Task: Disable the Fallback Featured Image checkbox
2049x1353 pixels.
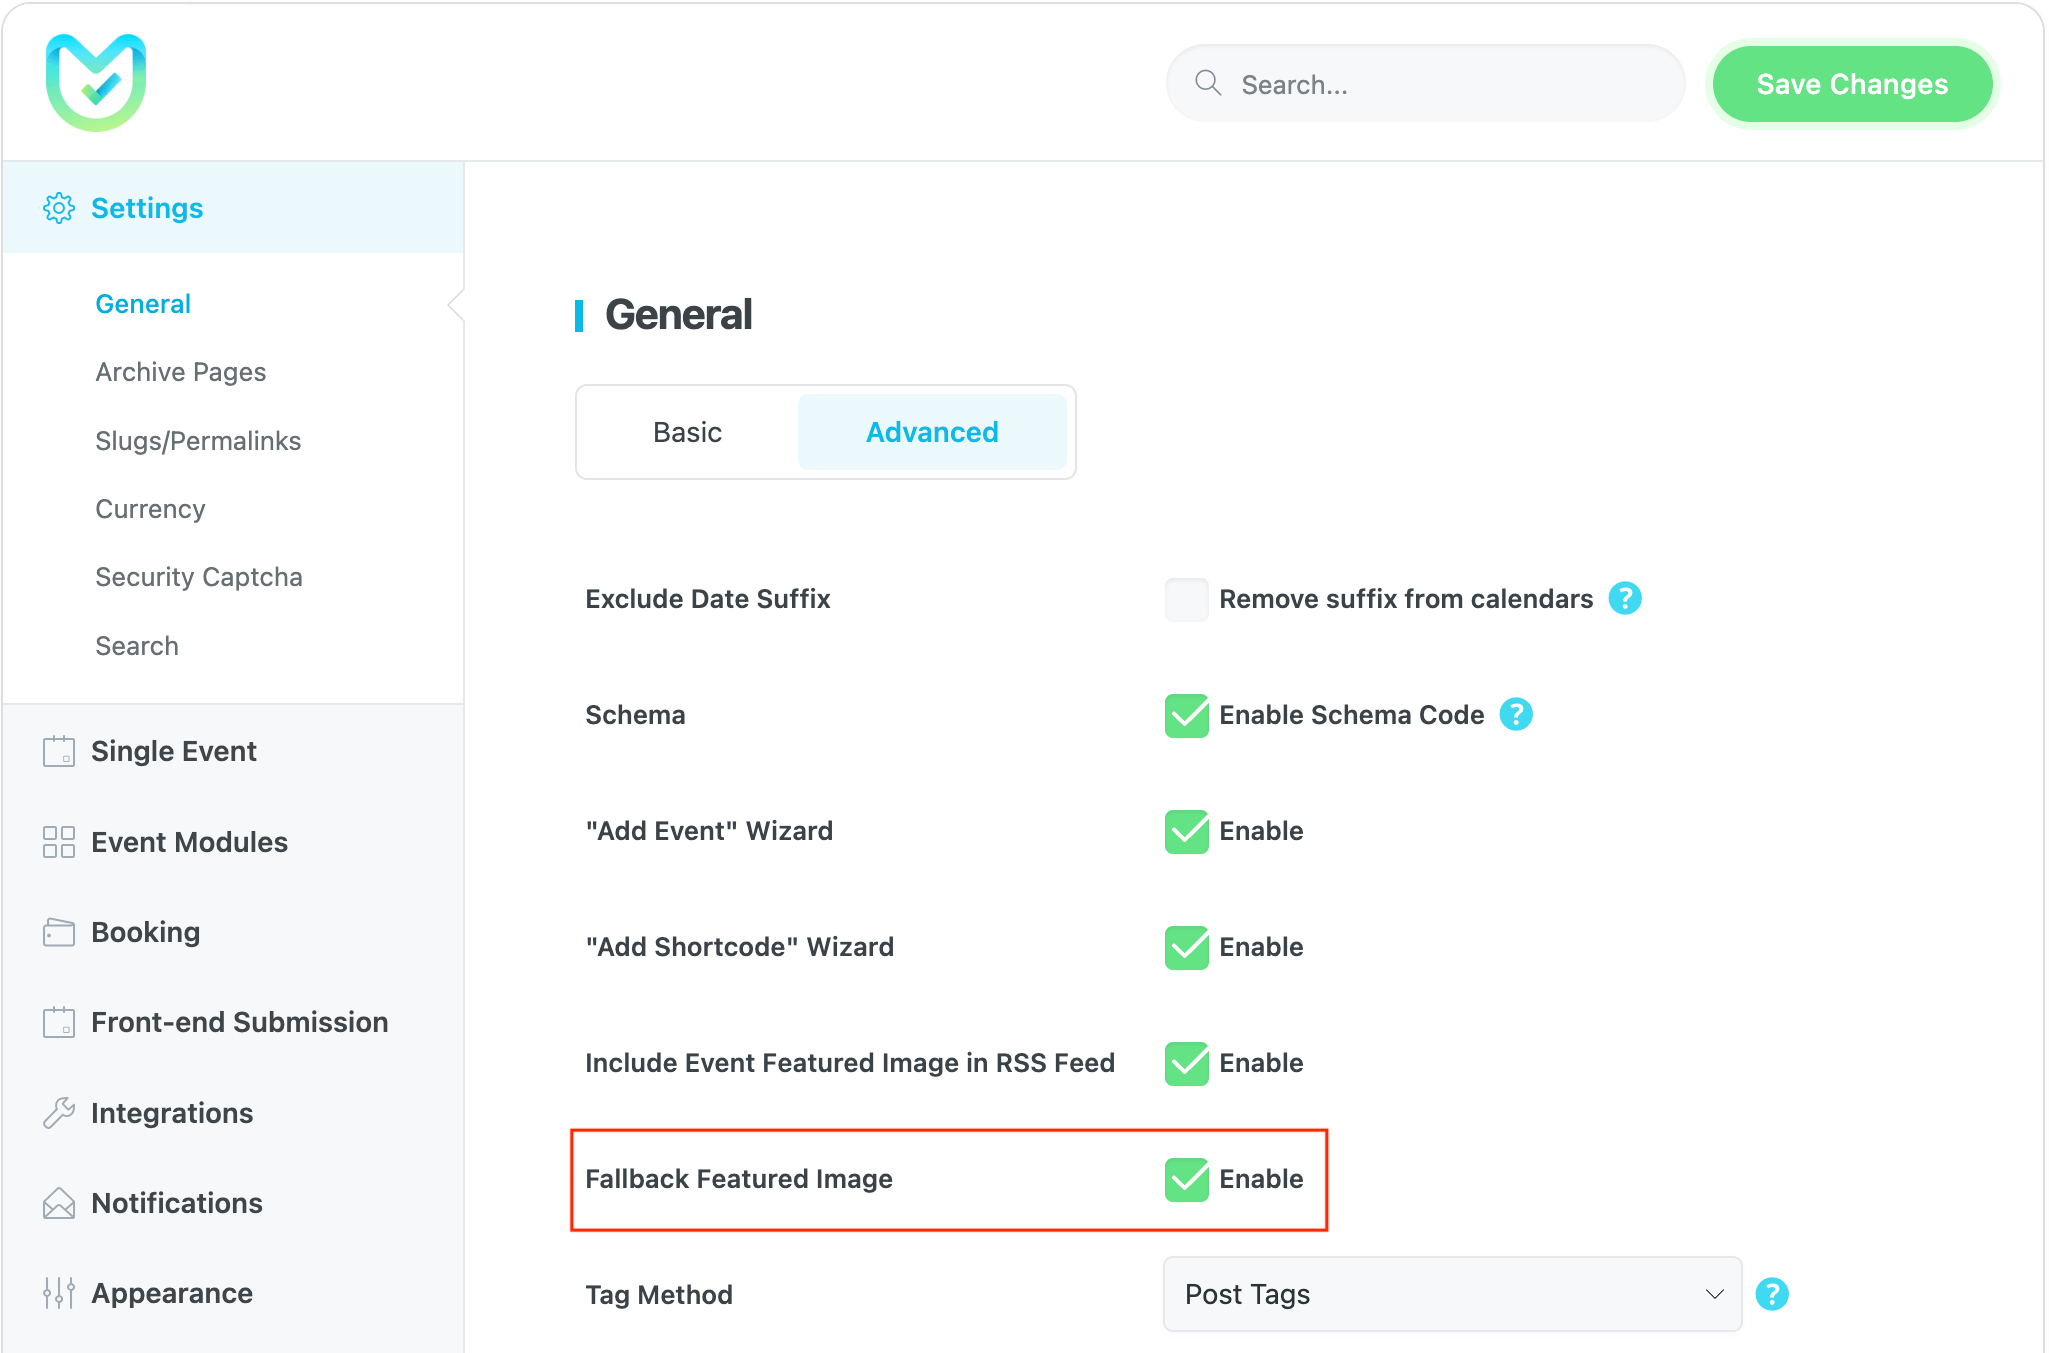Action: (x=1186, y=1179)
